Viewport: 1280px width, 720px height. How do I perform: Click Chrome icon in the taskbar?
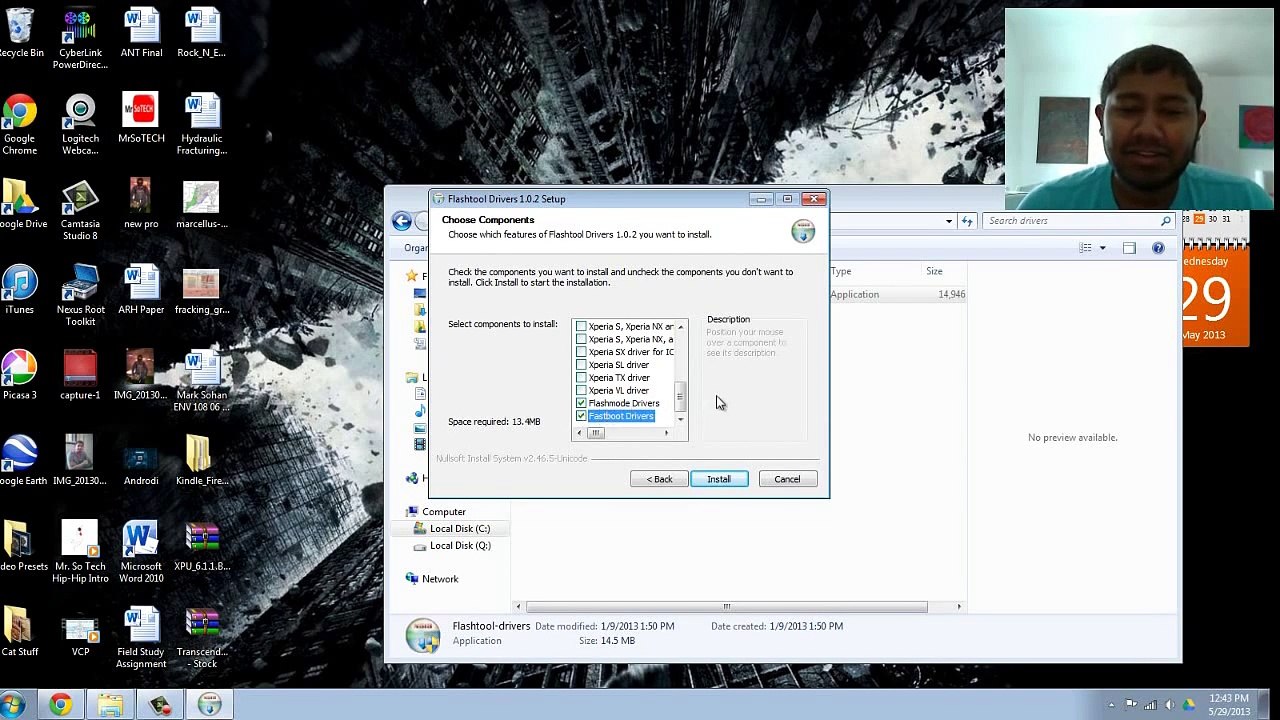pyautogui.click(x=61, y=706)
